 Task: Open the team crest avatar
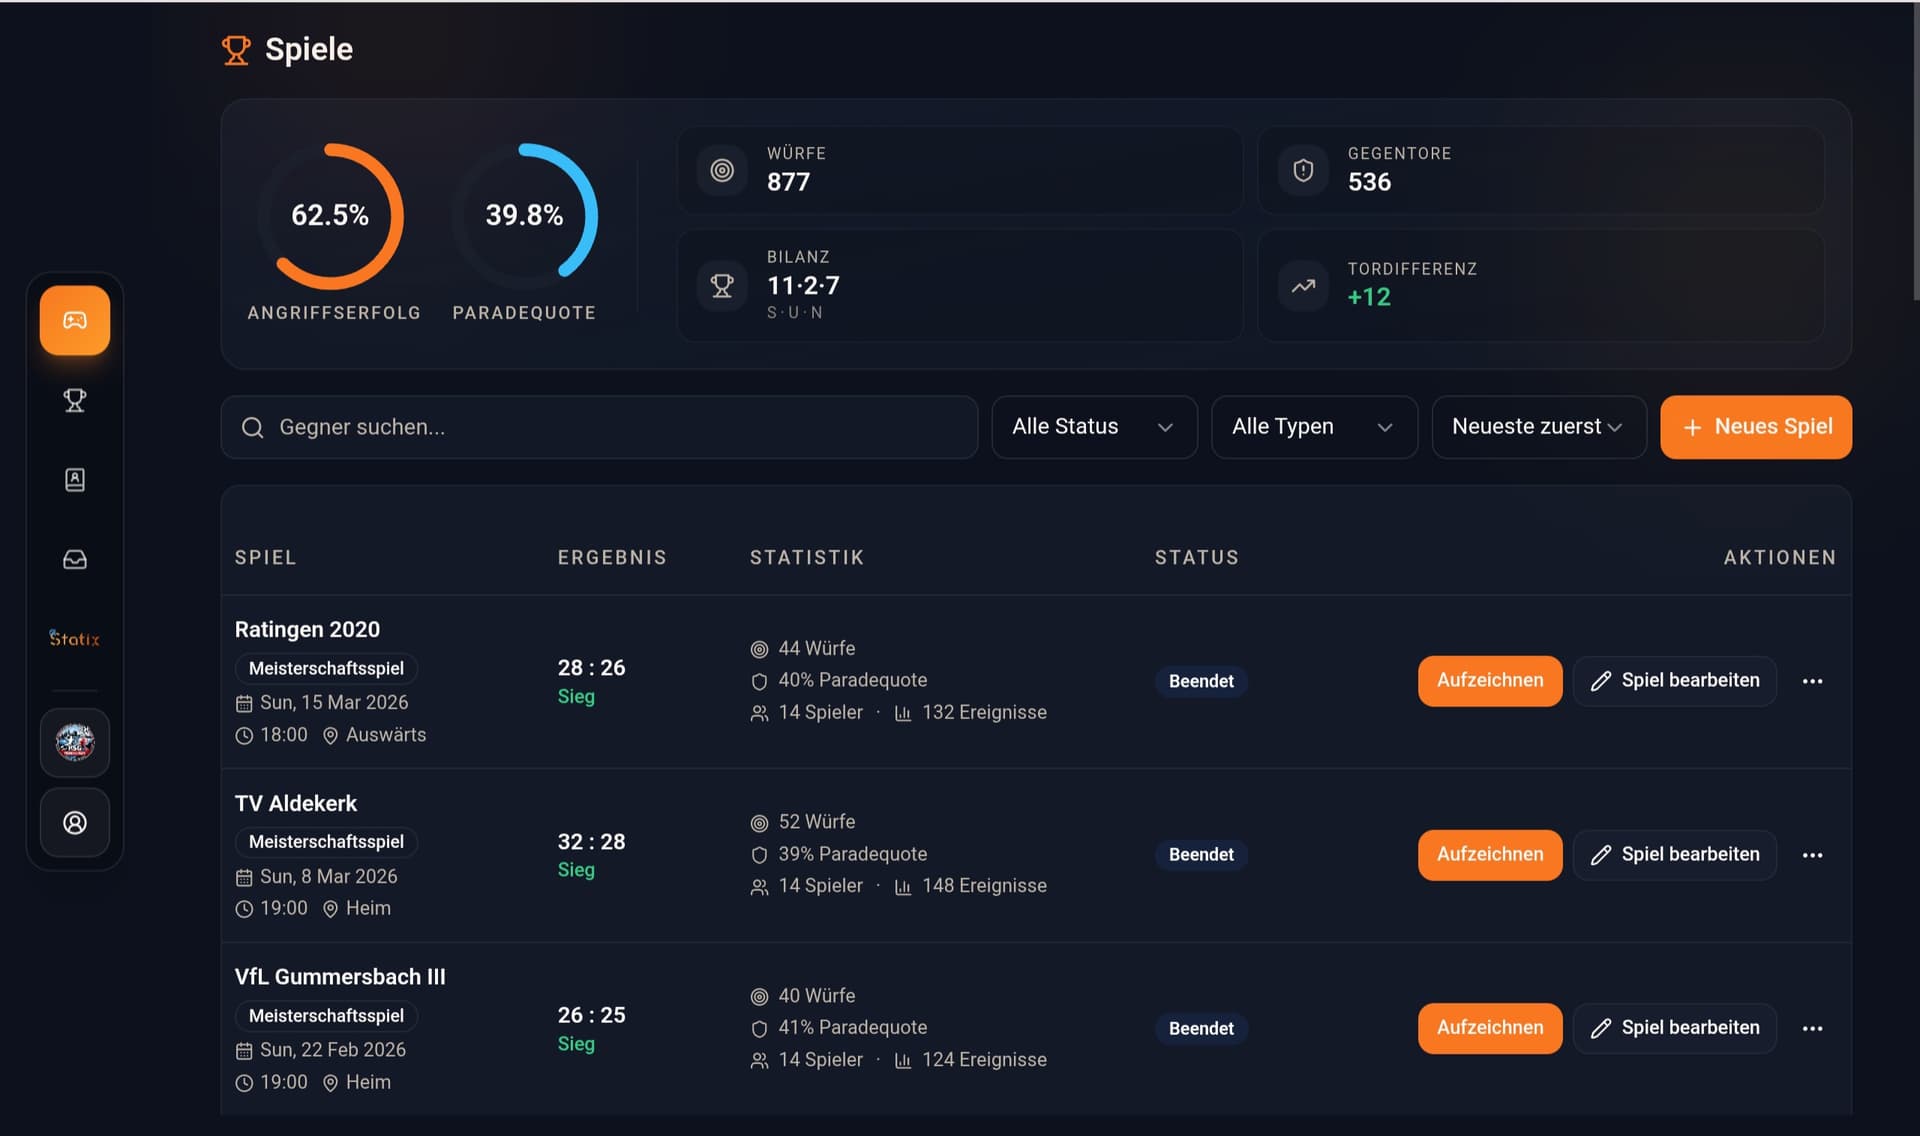point(75,743)
